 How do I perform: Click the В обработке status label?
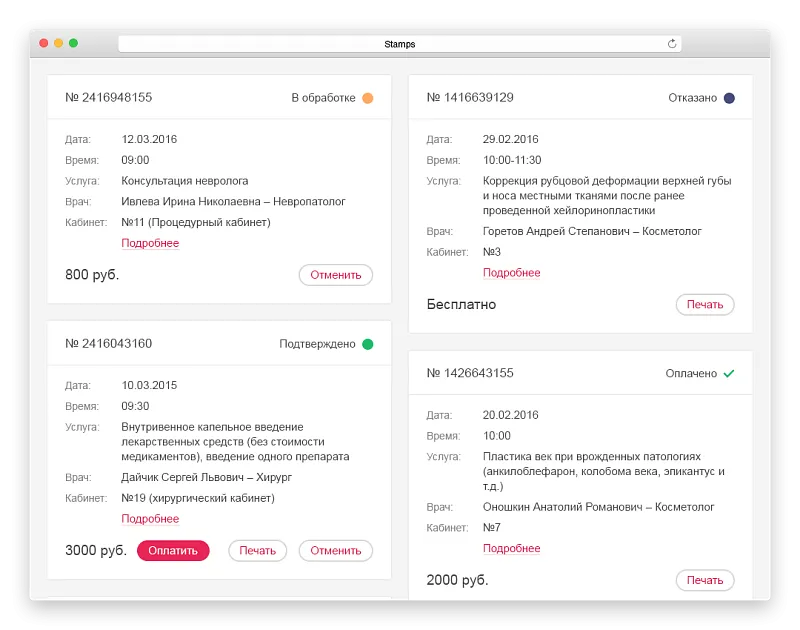point(323,98)
